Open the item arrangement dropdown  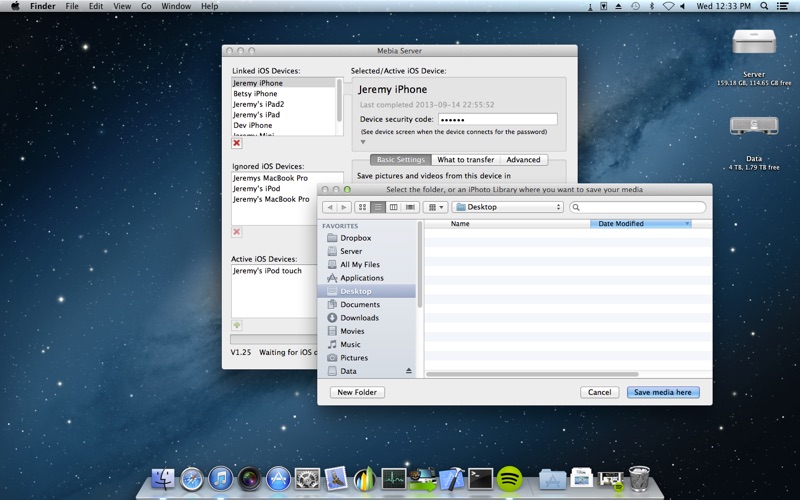point(435,207)
